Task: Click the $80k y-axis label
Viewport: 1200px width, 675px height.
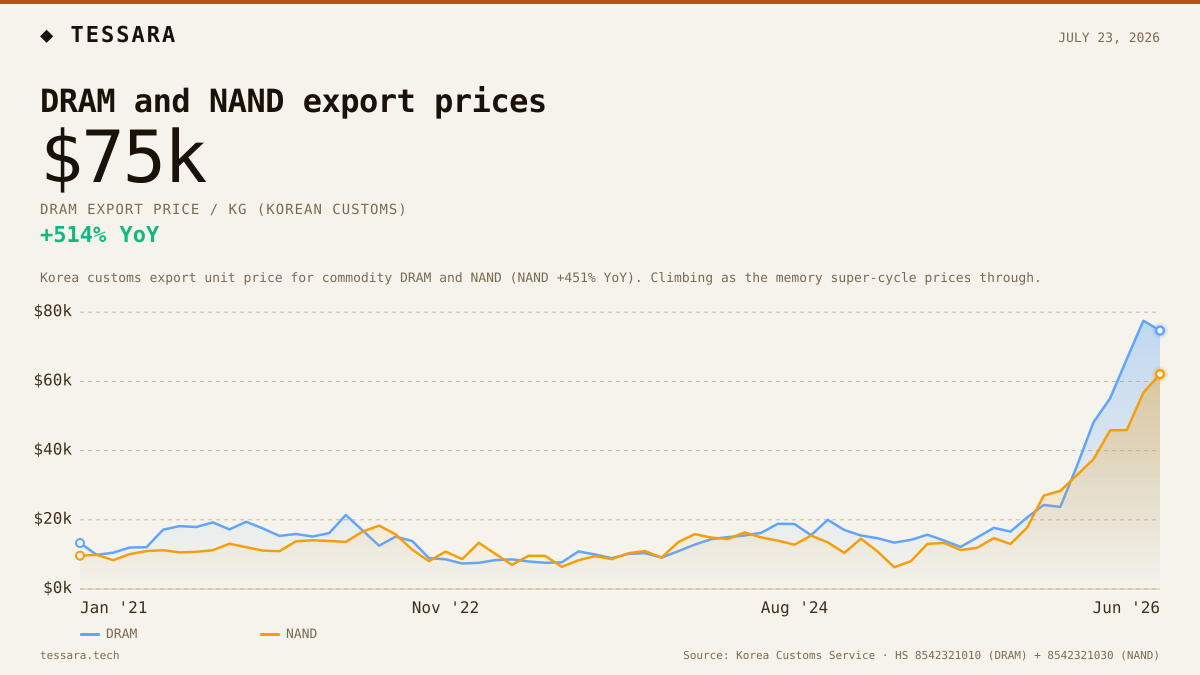Action: click(52, 311)
